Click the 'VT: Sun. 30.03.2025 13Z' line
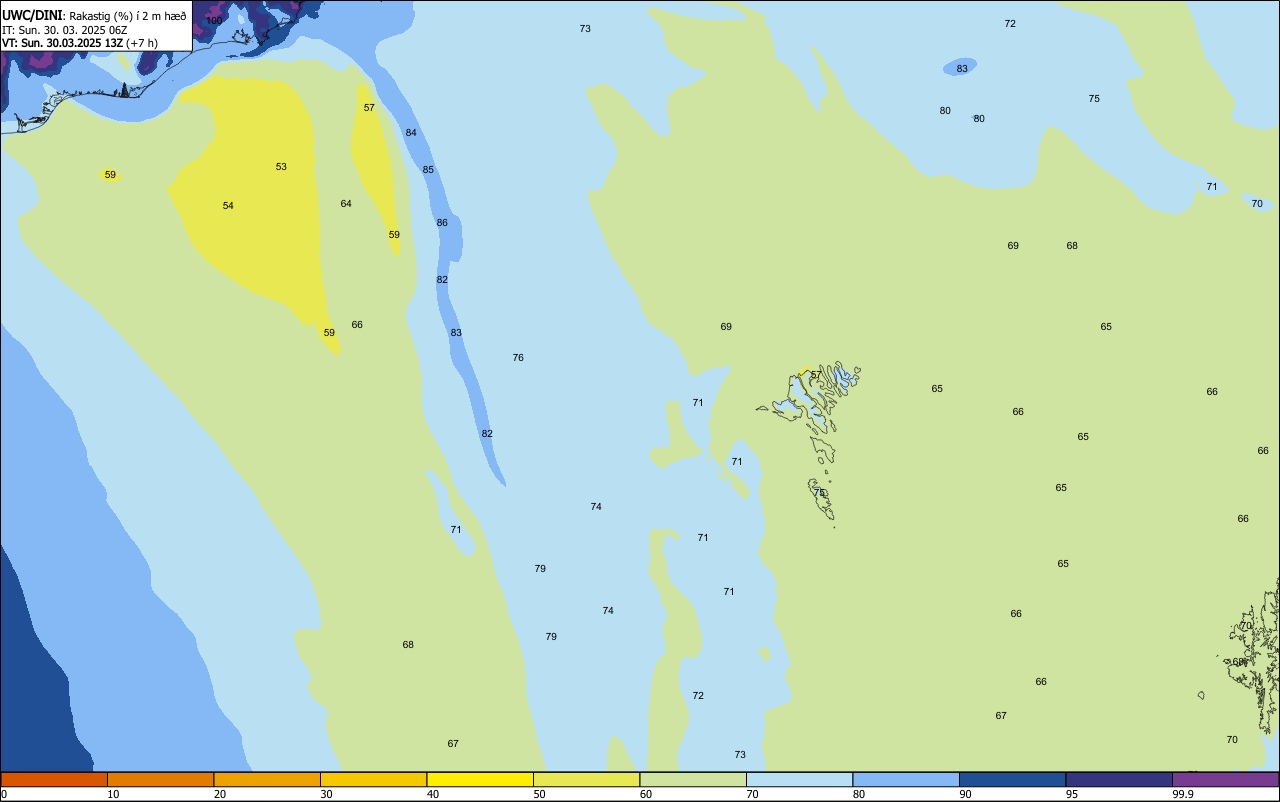Image resolution: width=1280 pixels, height=802 pixels. click(62, 43)
